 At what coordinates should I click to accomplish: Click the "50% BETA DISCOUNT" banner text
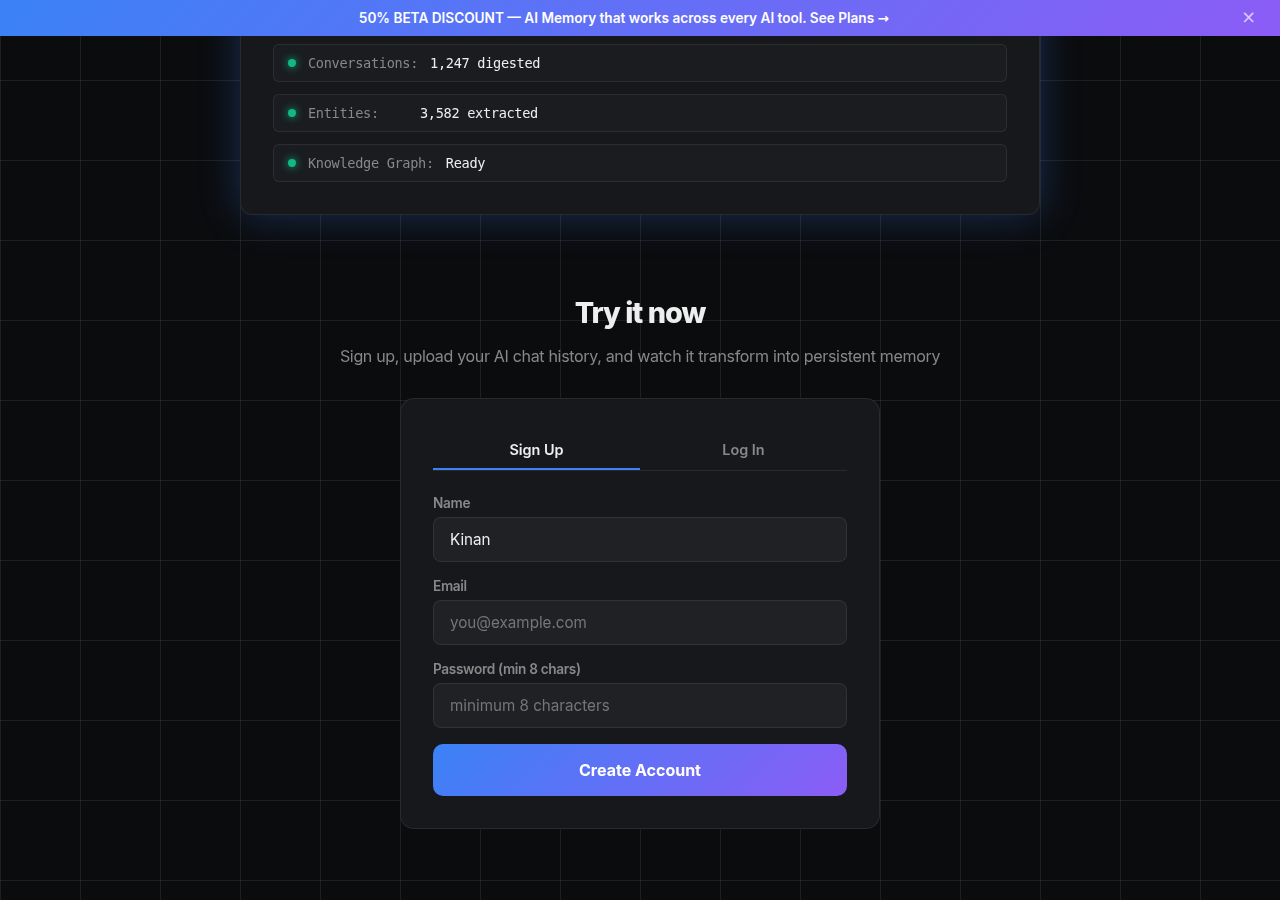pyautogui.click(x=431, y=18)
